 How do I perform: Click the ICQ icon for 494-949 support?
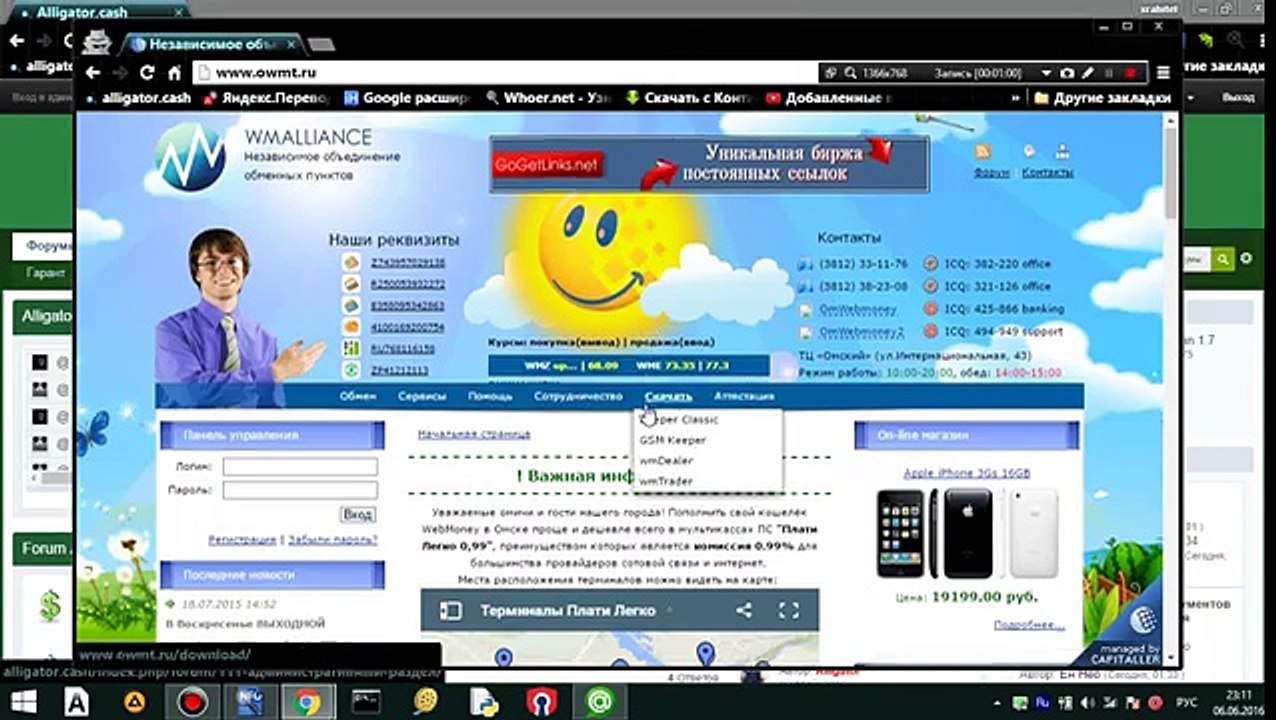pyautogui.click(x=930, y=331)
